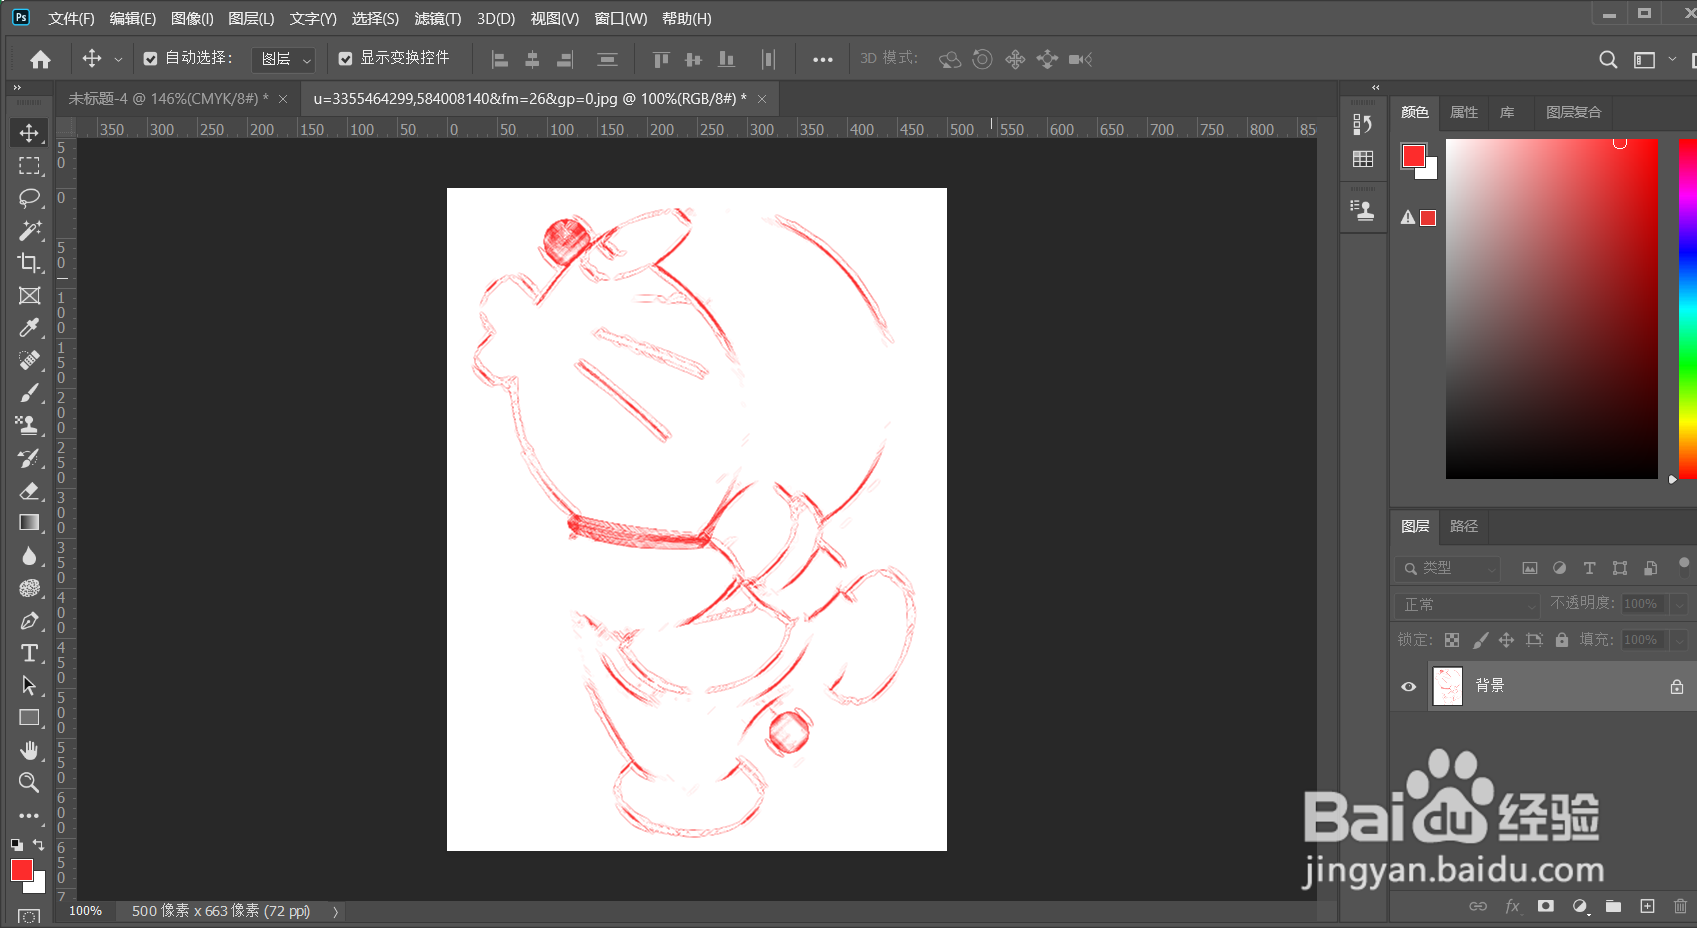Select the Brush tool
The width and height of the screenshot is (1697, 928).
point(29,393)
